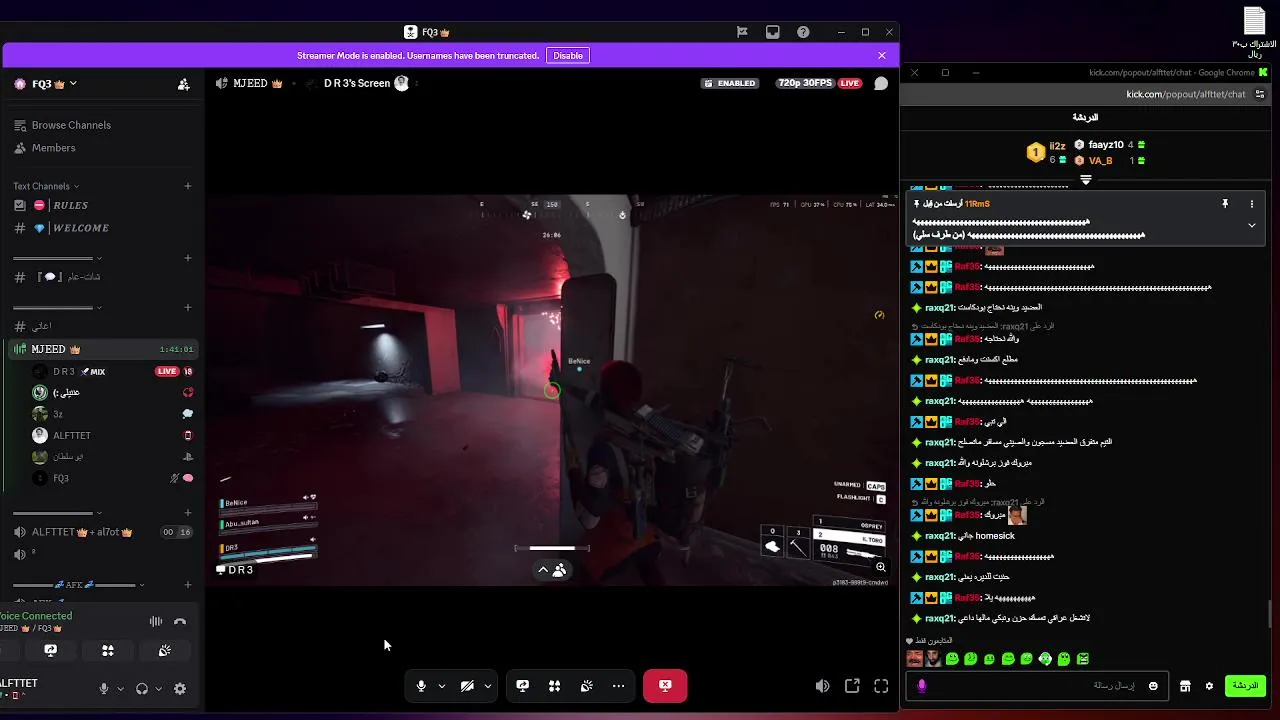The width and height of the screenshot is (1280, 720).
Task: Stop watching with the red button
Action: tap(665, 686)
